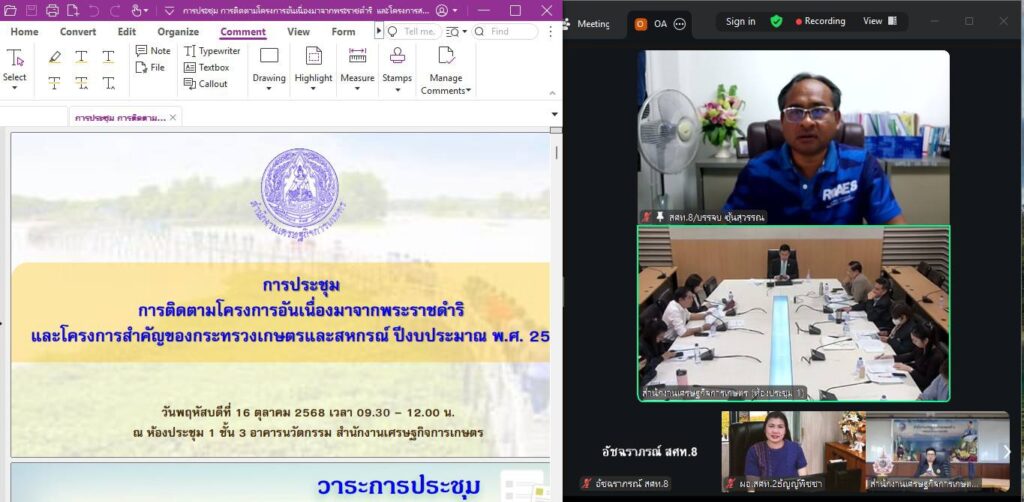The image size is (1024, 502).
Task: Click the highlighter pen text-markup icon
Action: point(54,57)
